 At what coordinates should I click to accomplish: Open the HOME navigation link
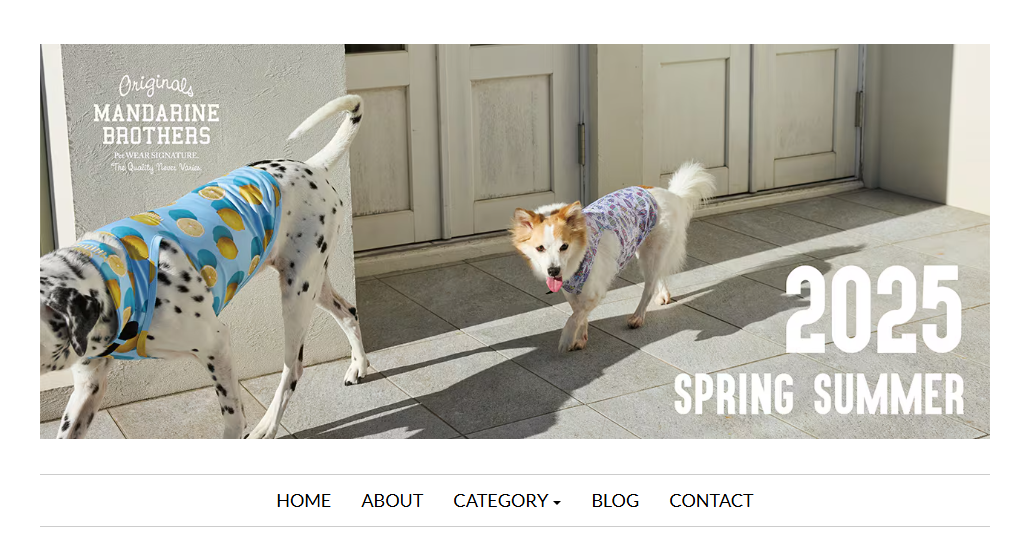click(x=304, y=501)
